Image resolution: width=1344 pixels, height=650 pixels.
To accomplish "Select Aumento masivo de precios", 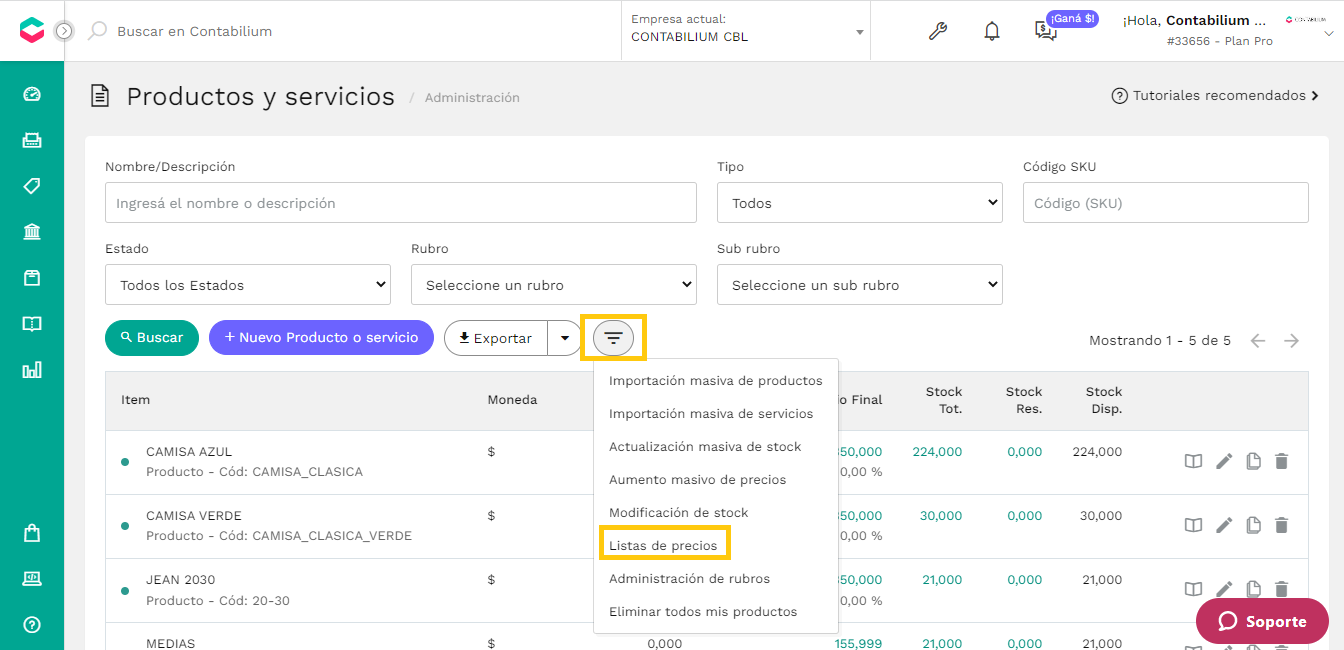I will click(716, 480).
